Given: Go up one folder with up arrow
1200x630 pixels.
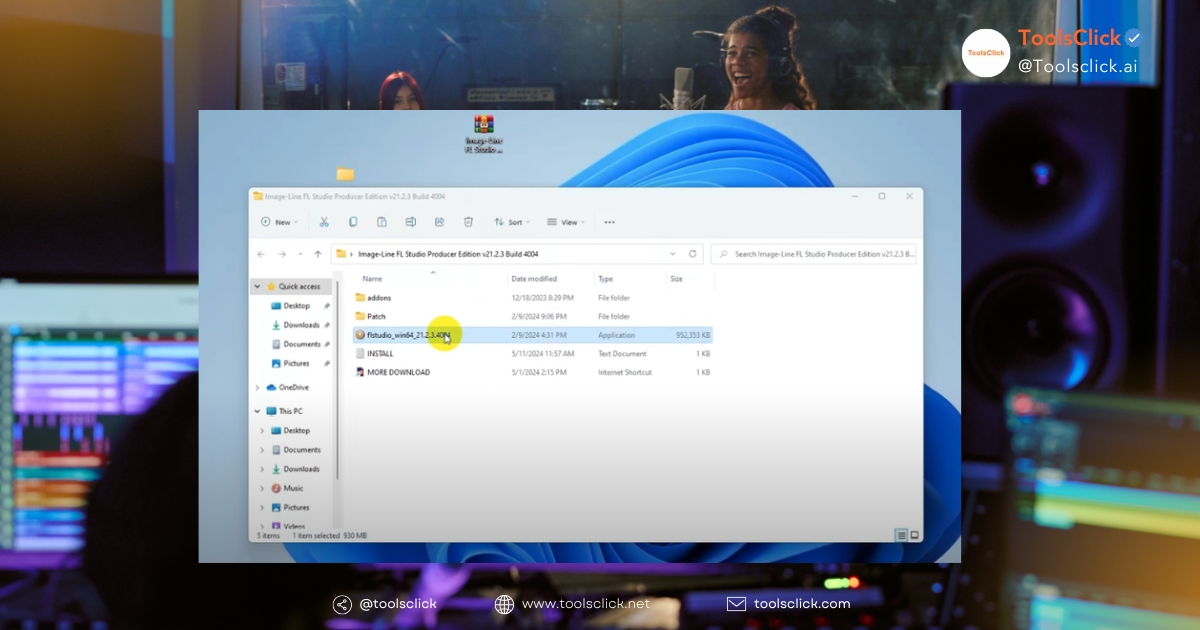Looking at the screenshot, I should [318, 254].
